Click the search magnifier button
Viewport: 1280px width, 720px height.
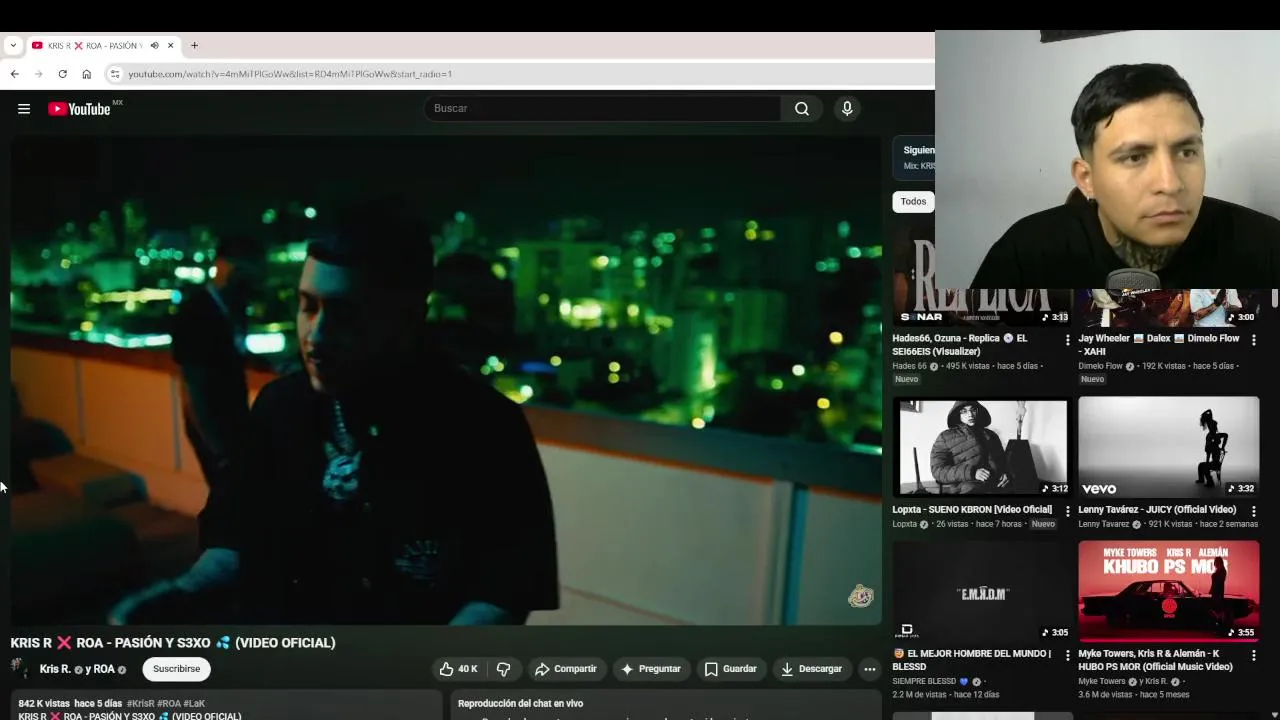[x=802, y=109]
